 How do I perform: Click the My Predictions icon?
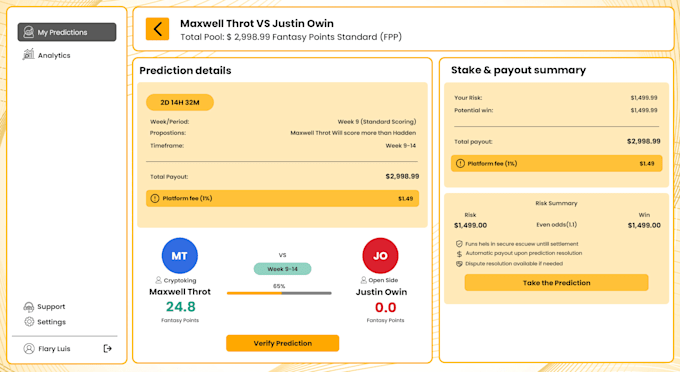(x=29, y=32)
